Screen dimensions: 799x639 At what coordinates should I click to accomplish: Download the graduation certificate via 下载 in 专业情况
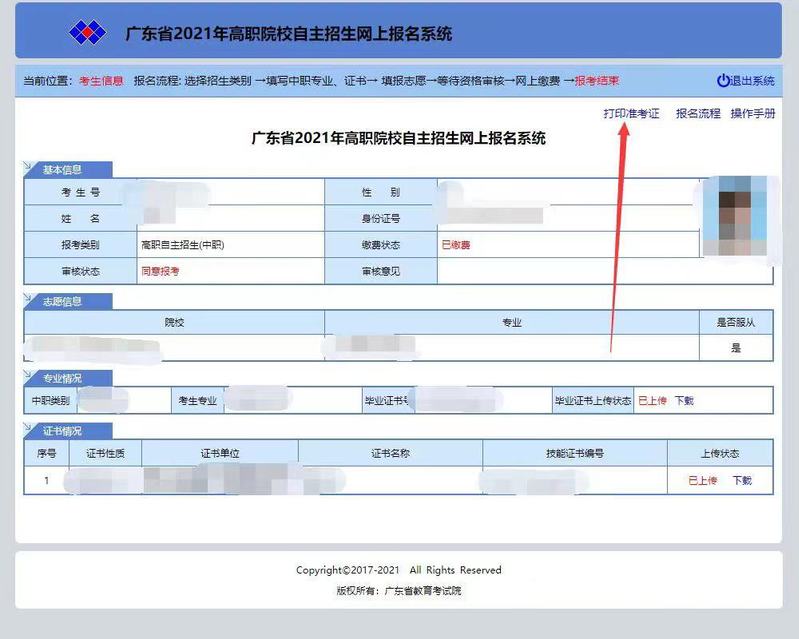point(684,401)
